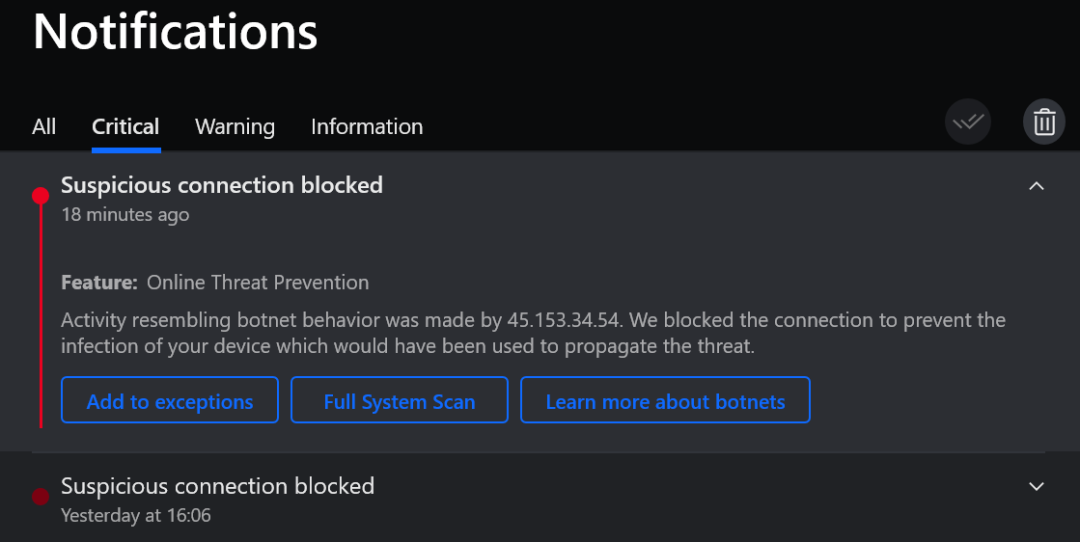Start a Full System Scan
The width and height of the screenshot is (1080, 542).
pos(399,401)
